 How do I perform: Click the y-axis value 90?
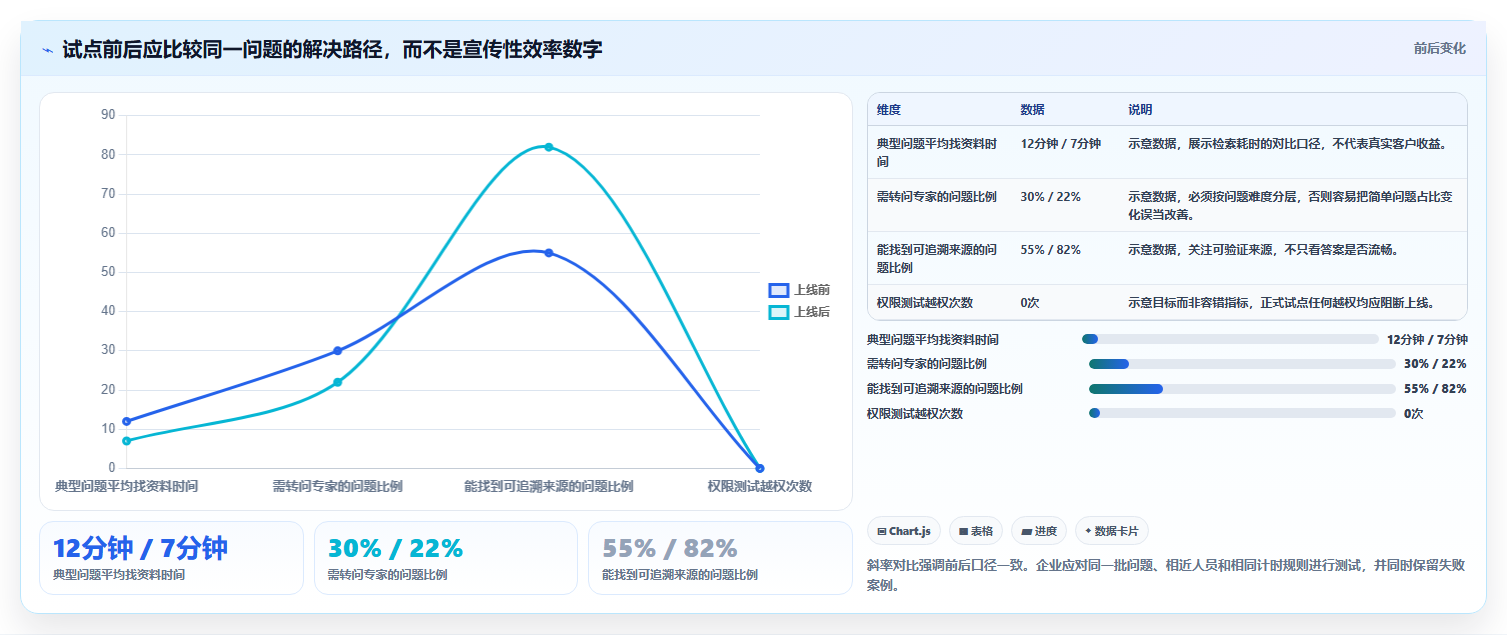pyautogui.click(x=108, y=115)
